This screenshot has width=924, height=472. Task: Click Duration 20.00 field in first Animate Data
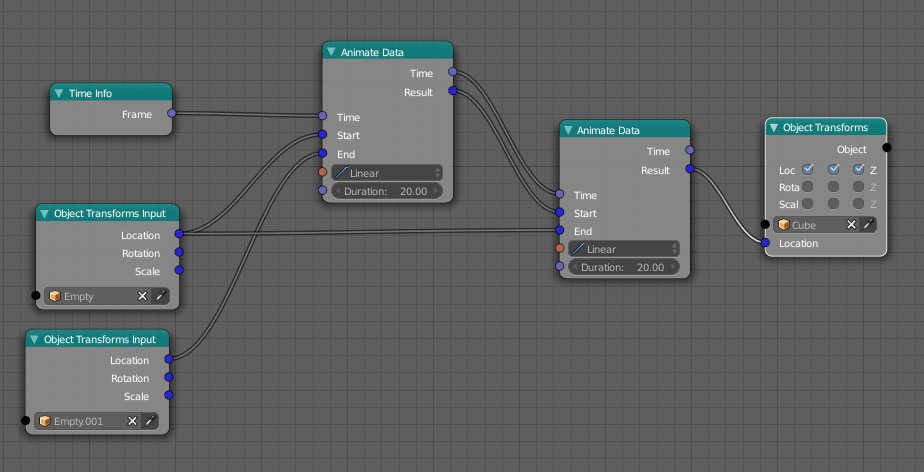pos(387,192)
